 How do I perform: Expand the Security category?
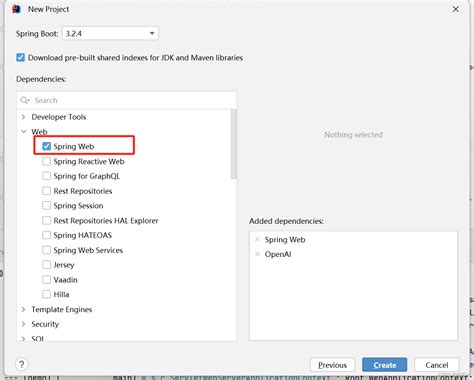(23, 324)
